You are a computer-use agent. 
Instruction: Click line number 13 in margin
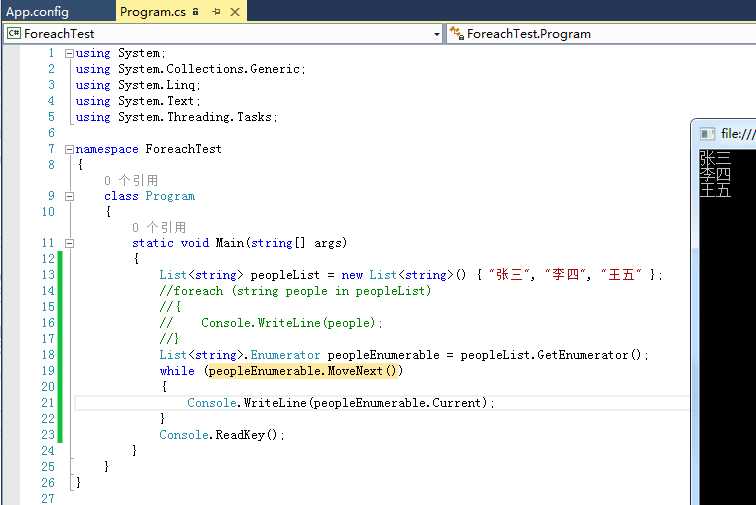coord(48,275)
